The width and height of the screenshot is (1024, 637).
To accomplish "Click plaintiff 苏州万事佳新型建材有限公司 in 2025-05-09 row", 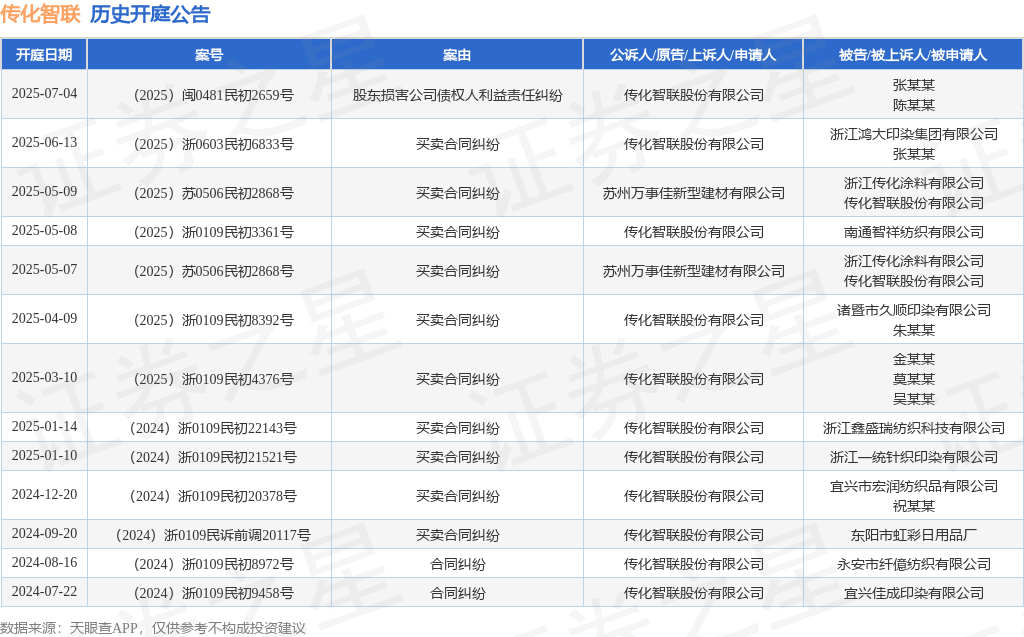I will pos(694,193).
